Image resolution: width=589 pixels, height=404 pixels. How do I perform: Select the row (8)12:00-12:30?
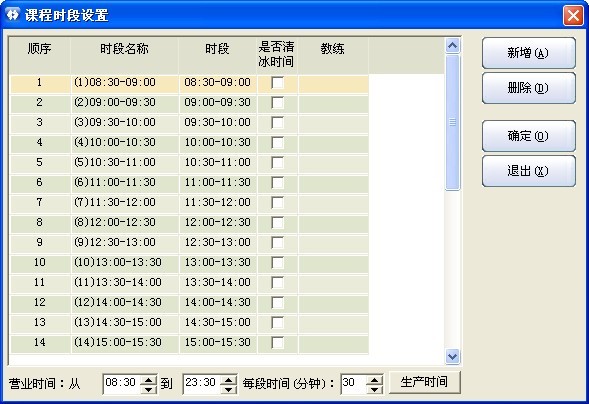(x=189, y=222)
